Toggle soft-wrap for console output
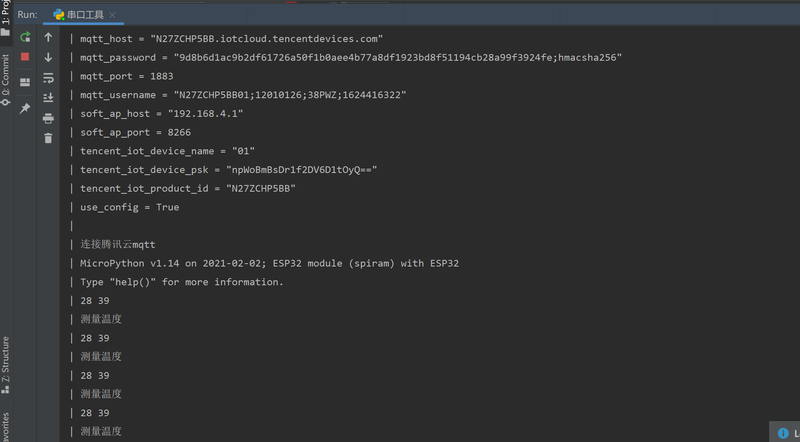 pos(48,78)
